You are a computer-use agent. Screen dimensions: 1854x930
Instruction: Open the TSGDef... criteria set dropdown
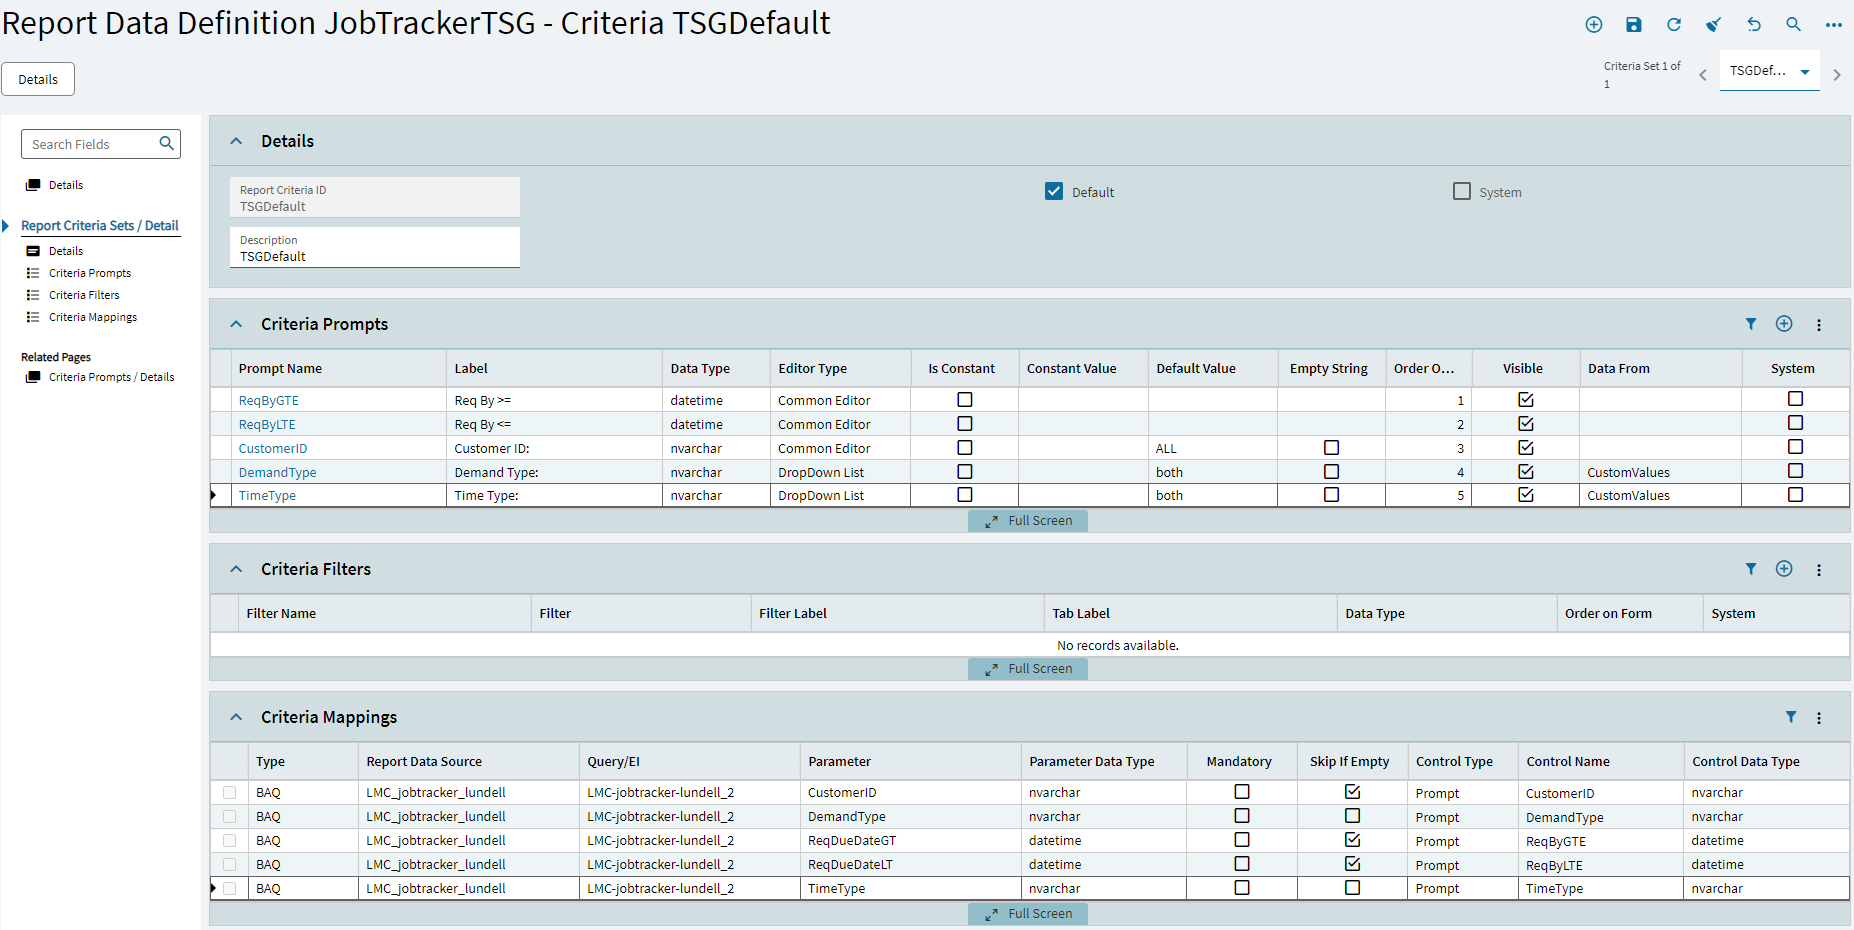(x=1770, y=71)
